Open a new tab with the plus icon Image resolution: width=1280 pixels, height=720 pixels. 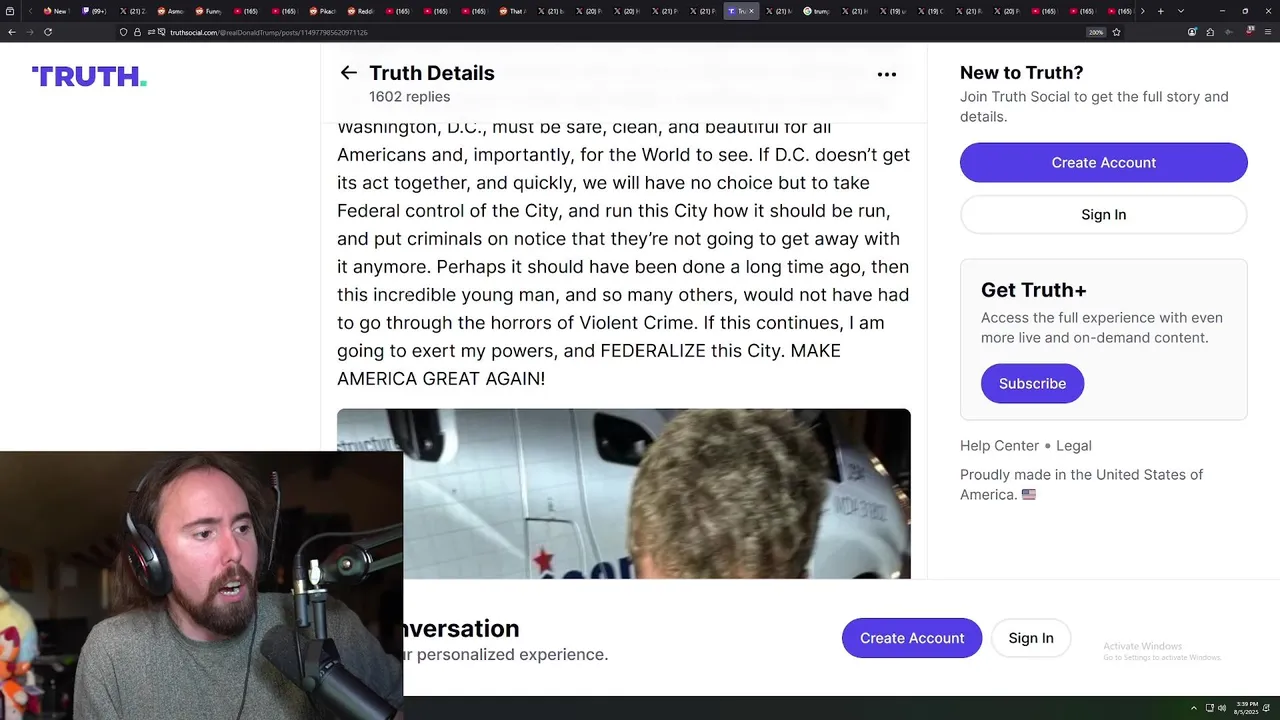pyautogui.click(x=1160, y=11)
